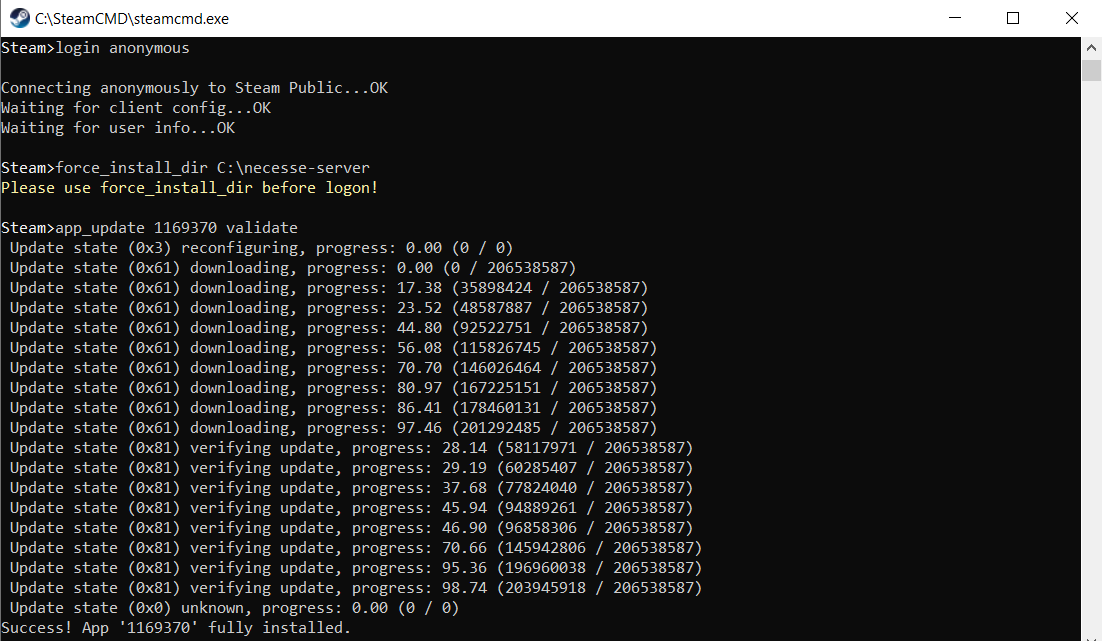This screenshot has width=1102, height=641.
Task: Click the verifying update line at 98.74
Action: tap(356, 588)
